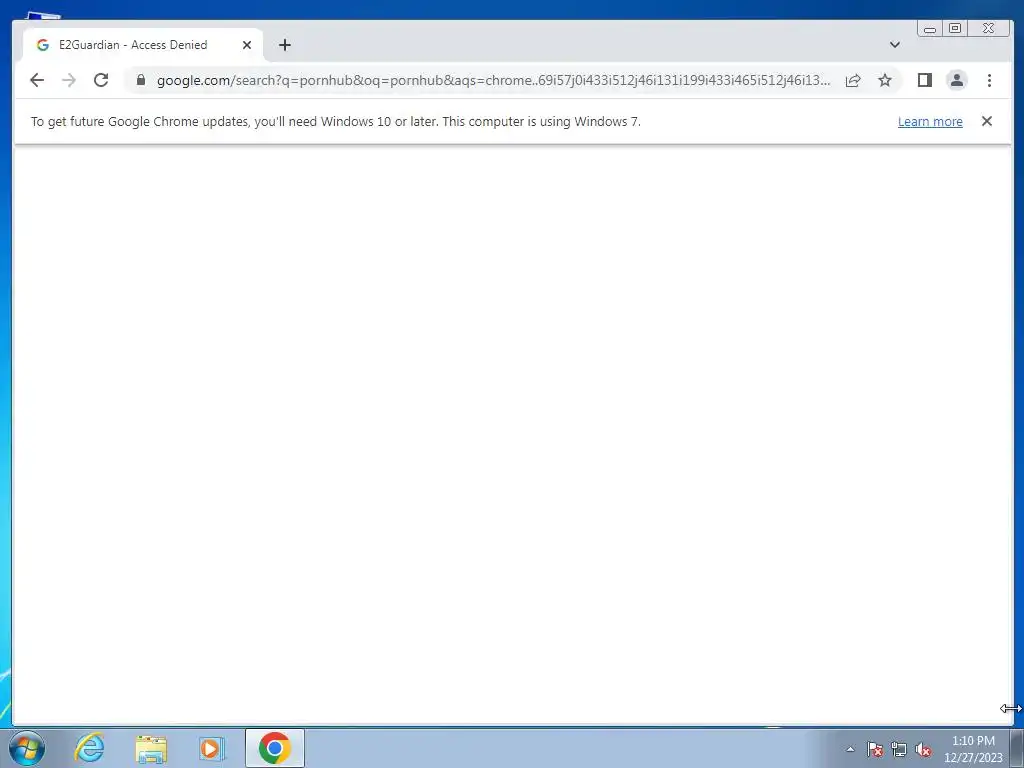
Task: Close the Chrome window
Action: [x=989, y=28]
